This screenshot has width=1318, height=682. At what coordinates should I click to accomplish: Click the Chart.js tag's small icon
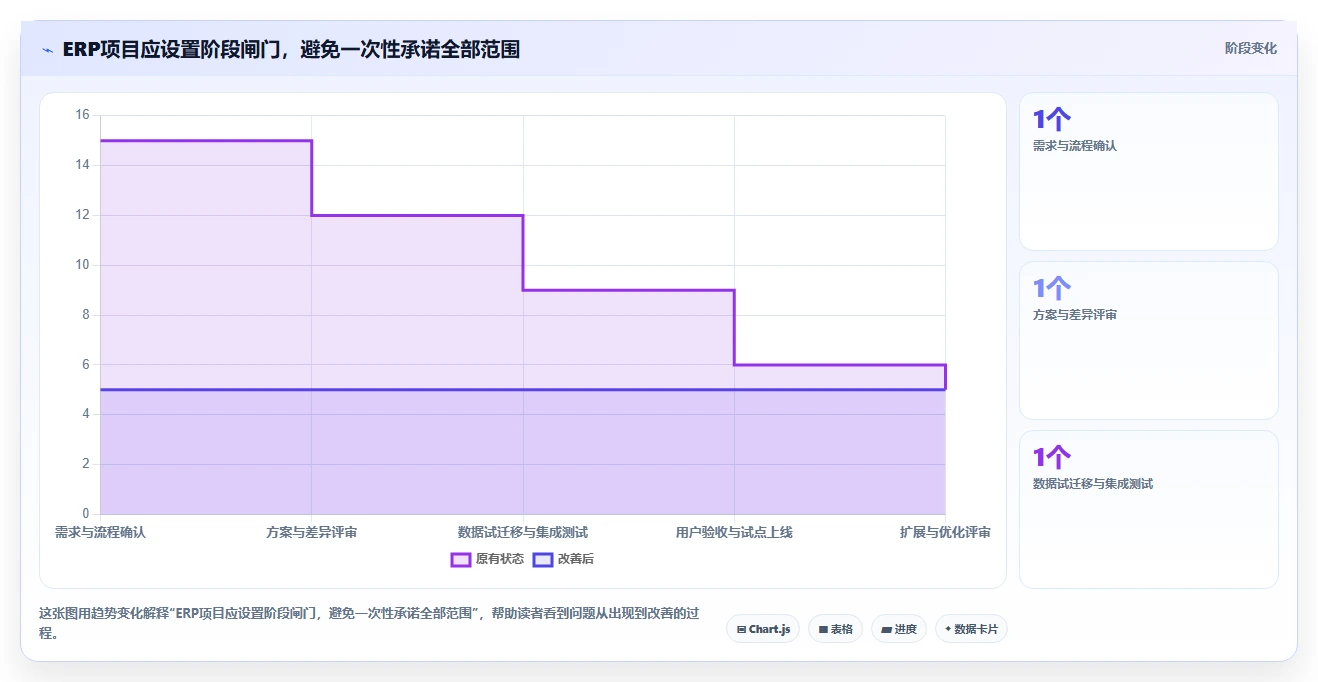[741, 629]
